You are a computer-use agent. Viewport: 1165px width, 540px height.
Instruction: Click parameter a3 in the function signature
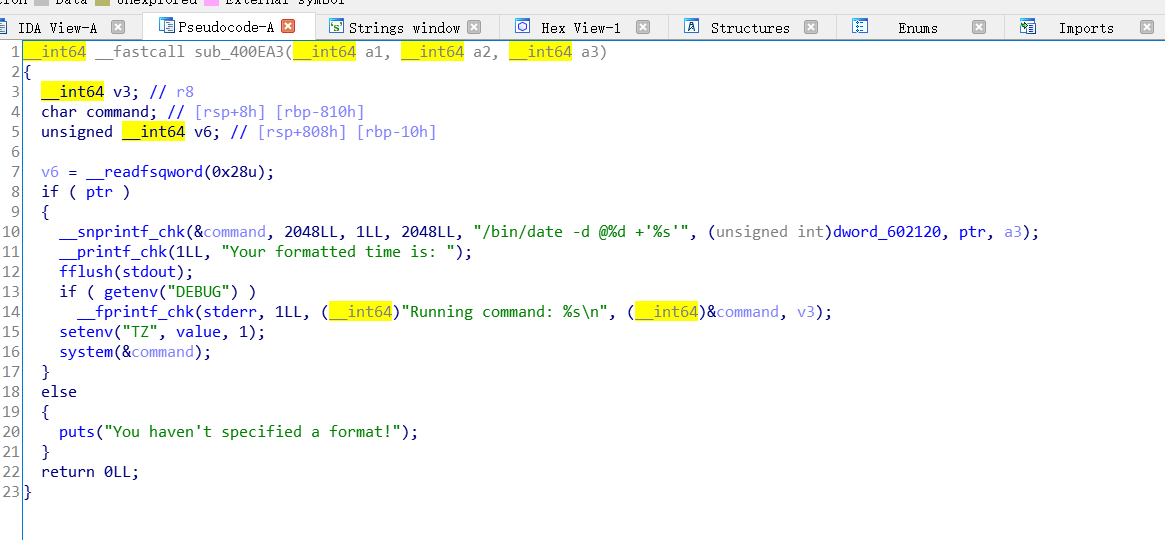pos(589,52)
